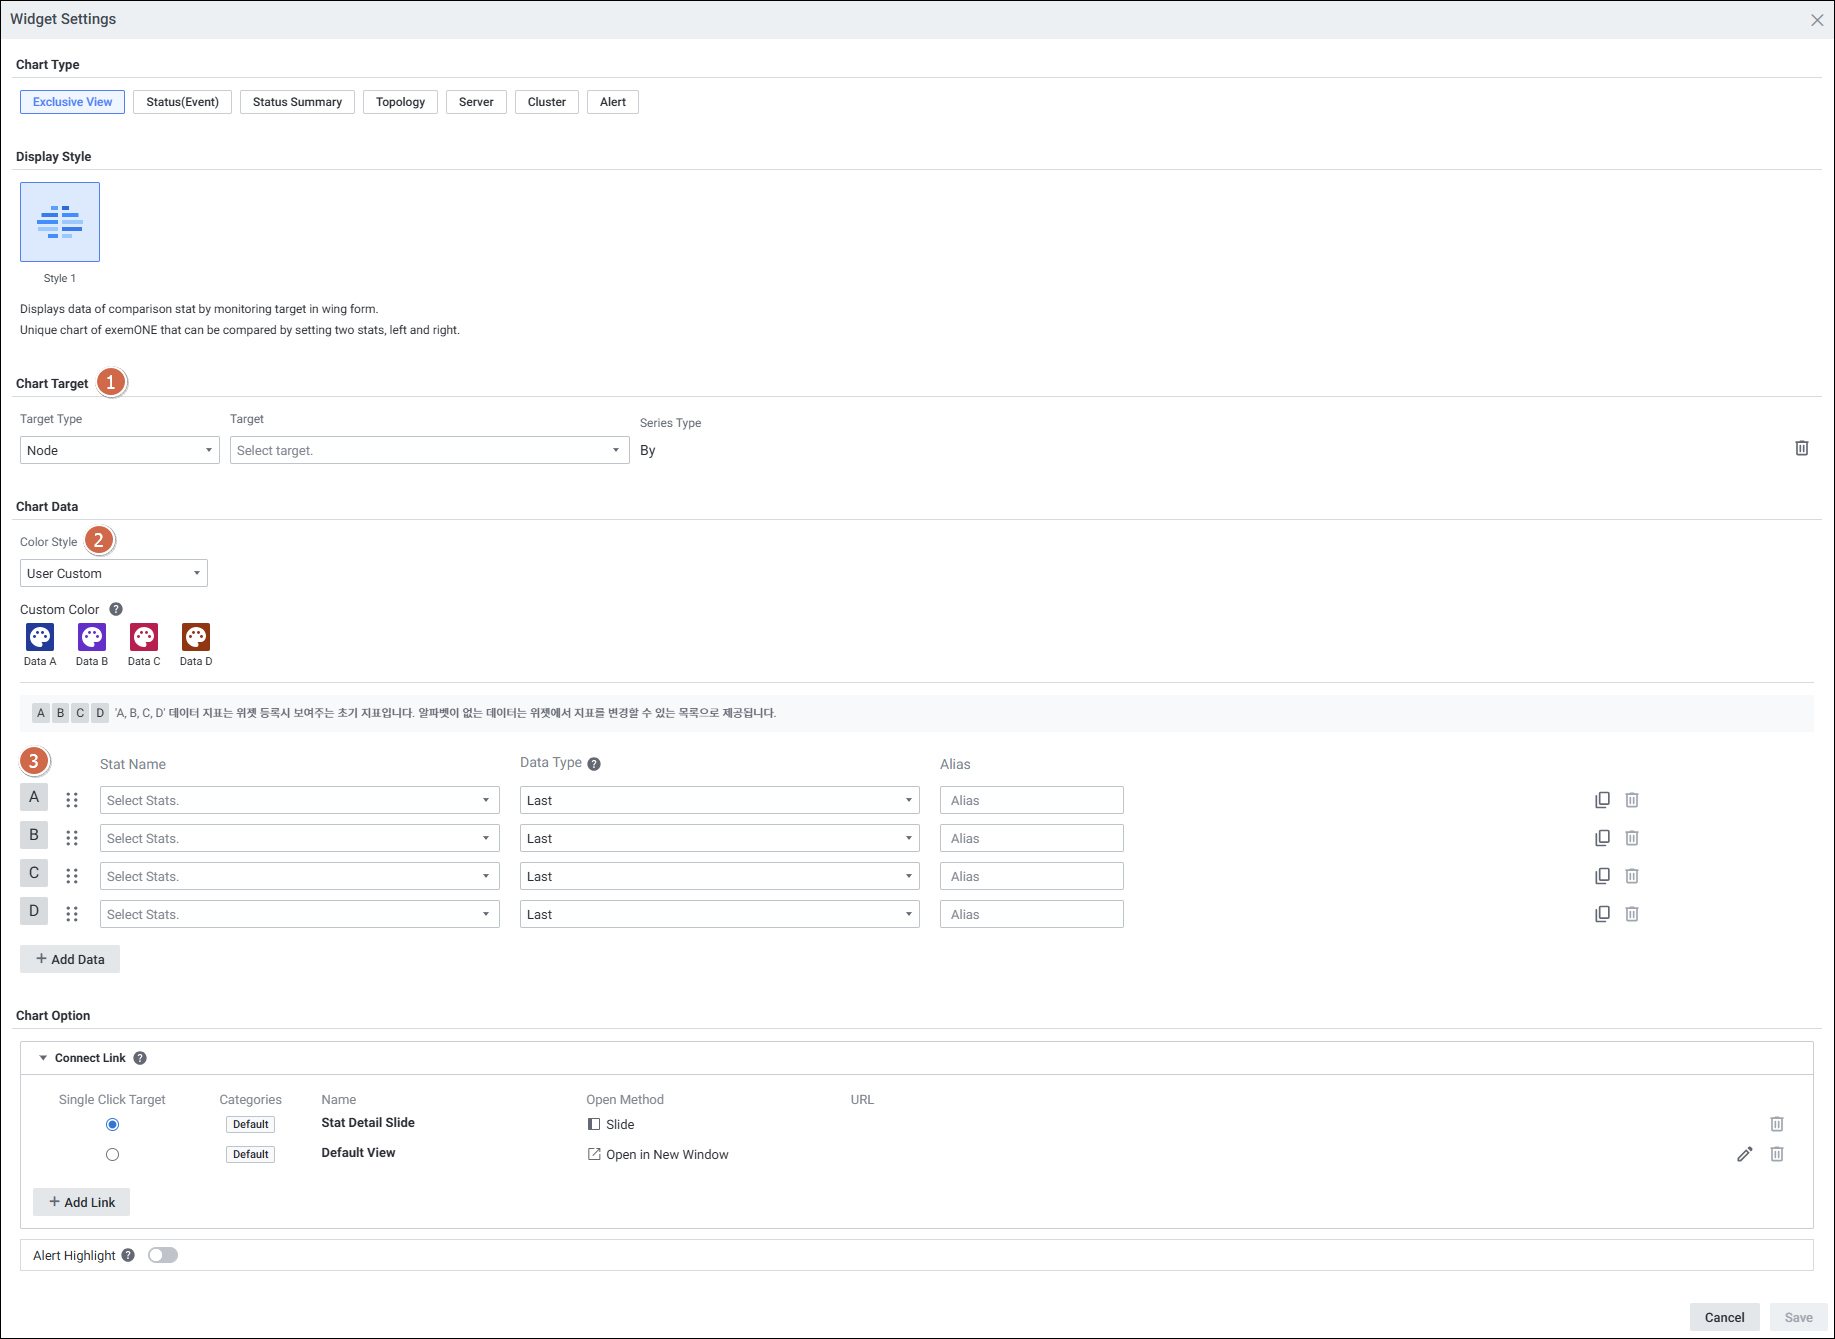Click the Data Type help question icon
This screenshot has height=1339, width=1835.
pos(594,764)
